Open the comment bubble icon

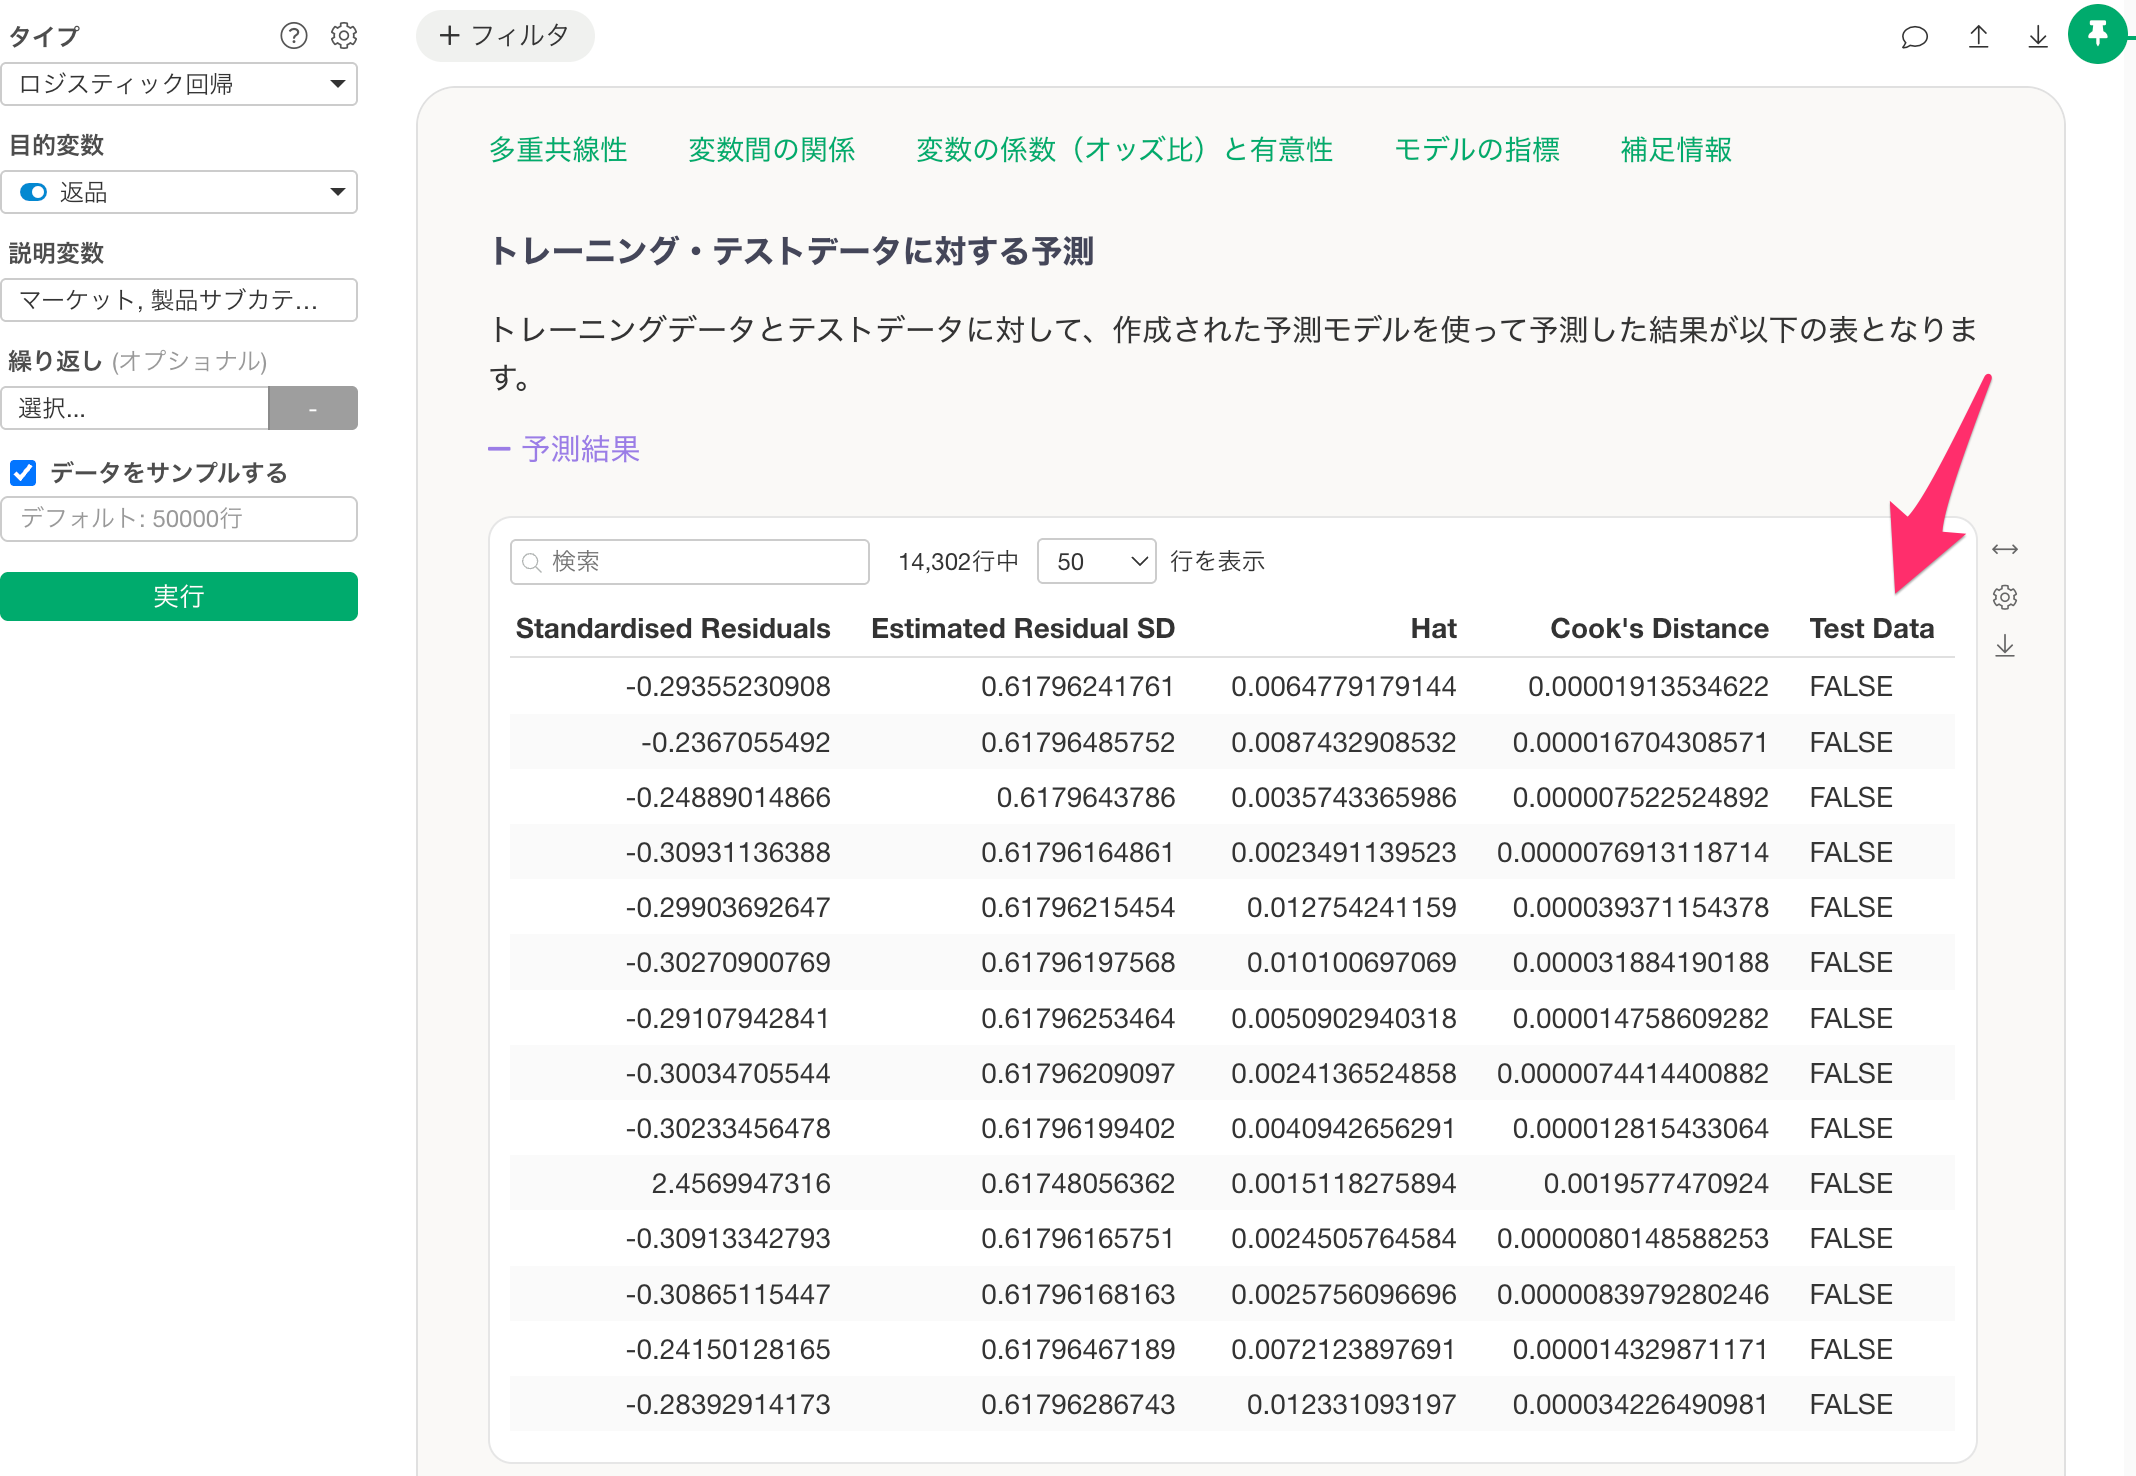(x=1914, y=38)
